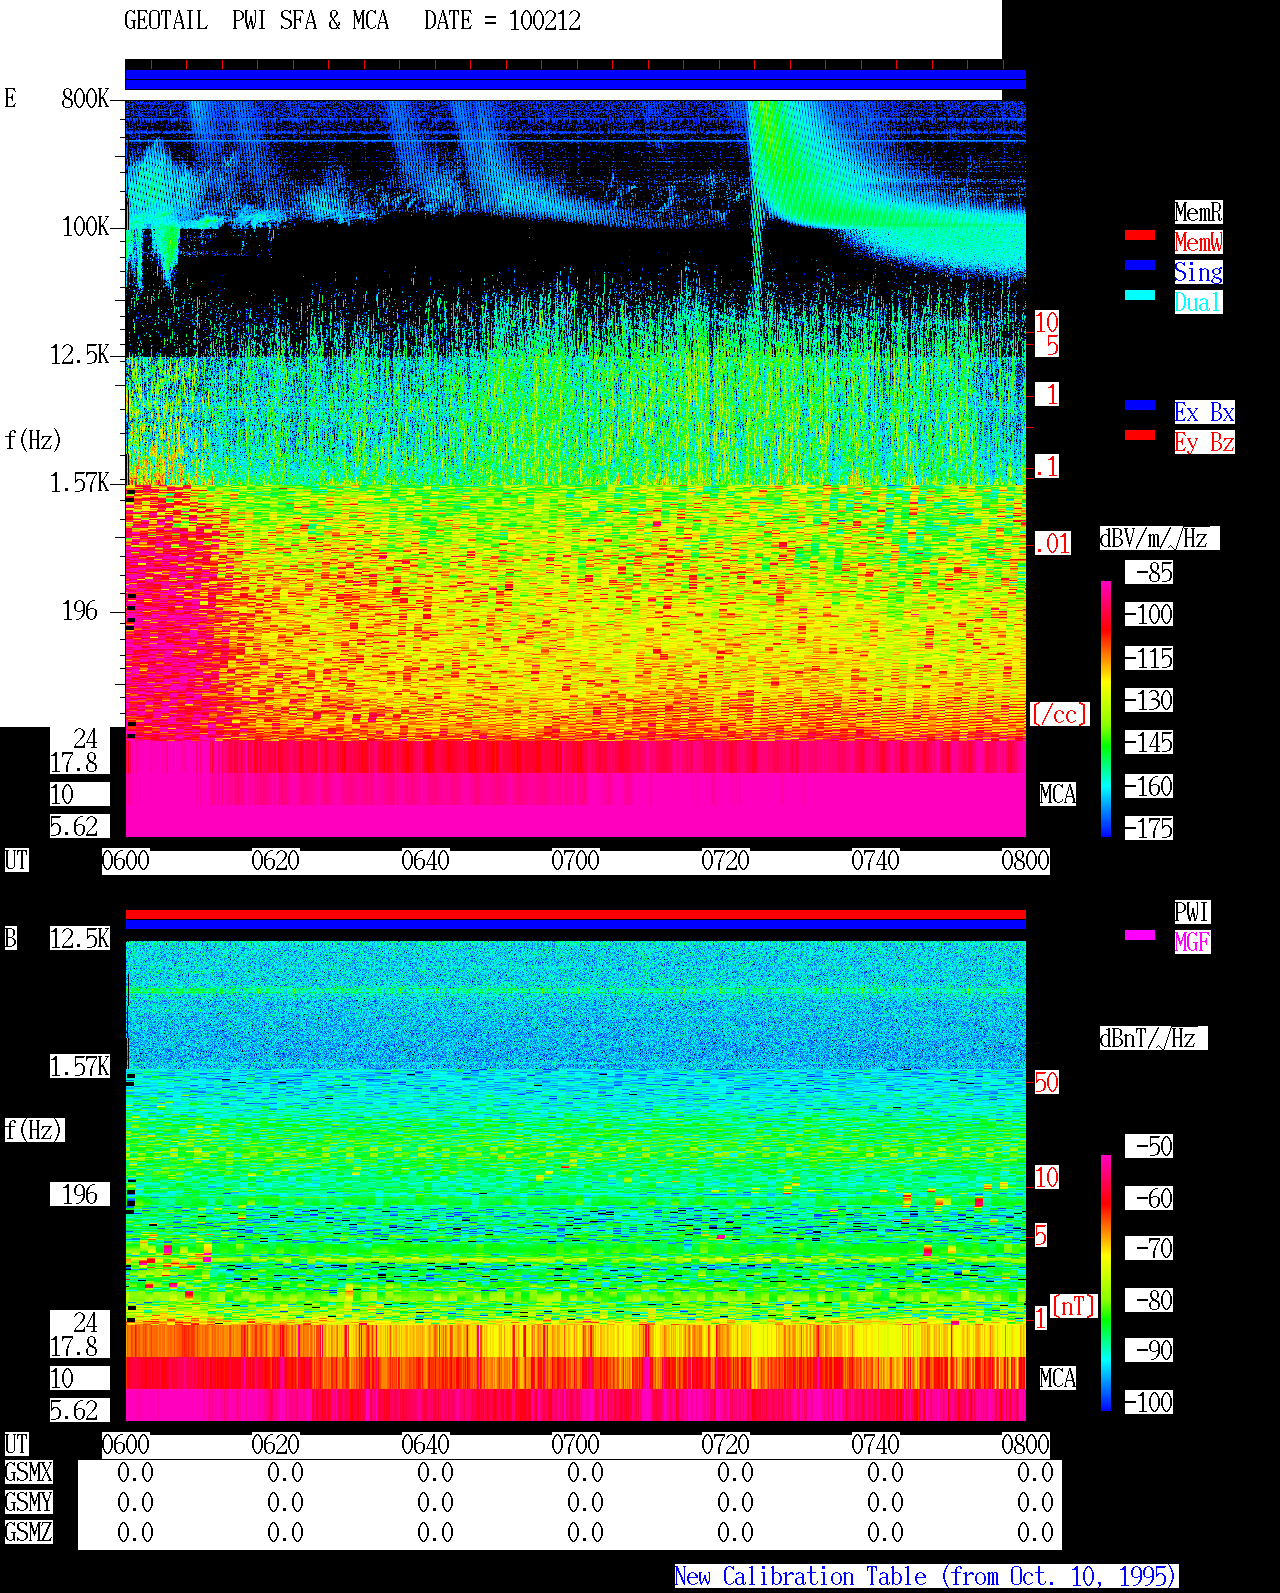This screenshot has height=1593, width=1280.
Task: Click the [nT] field unit label
Action: click(1074, 1306)
